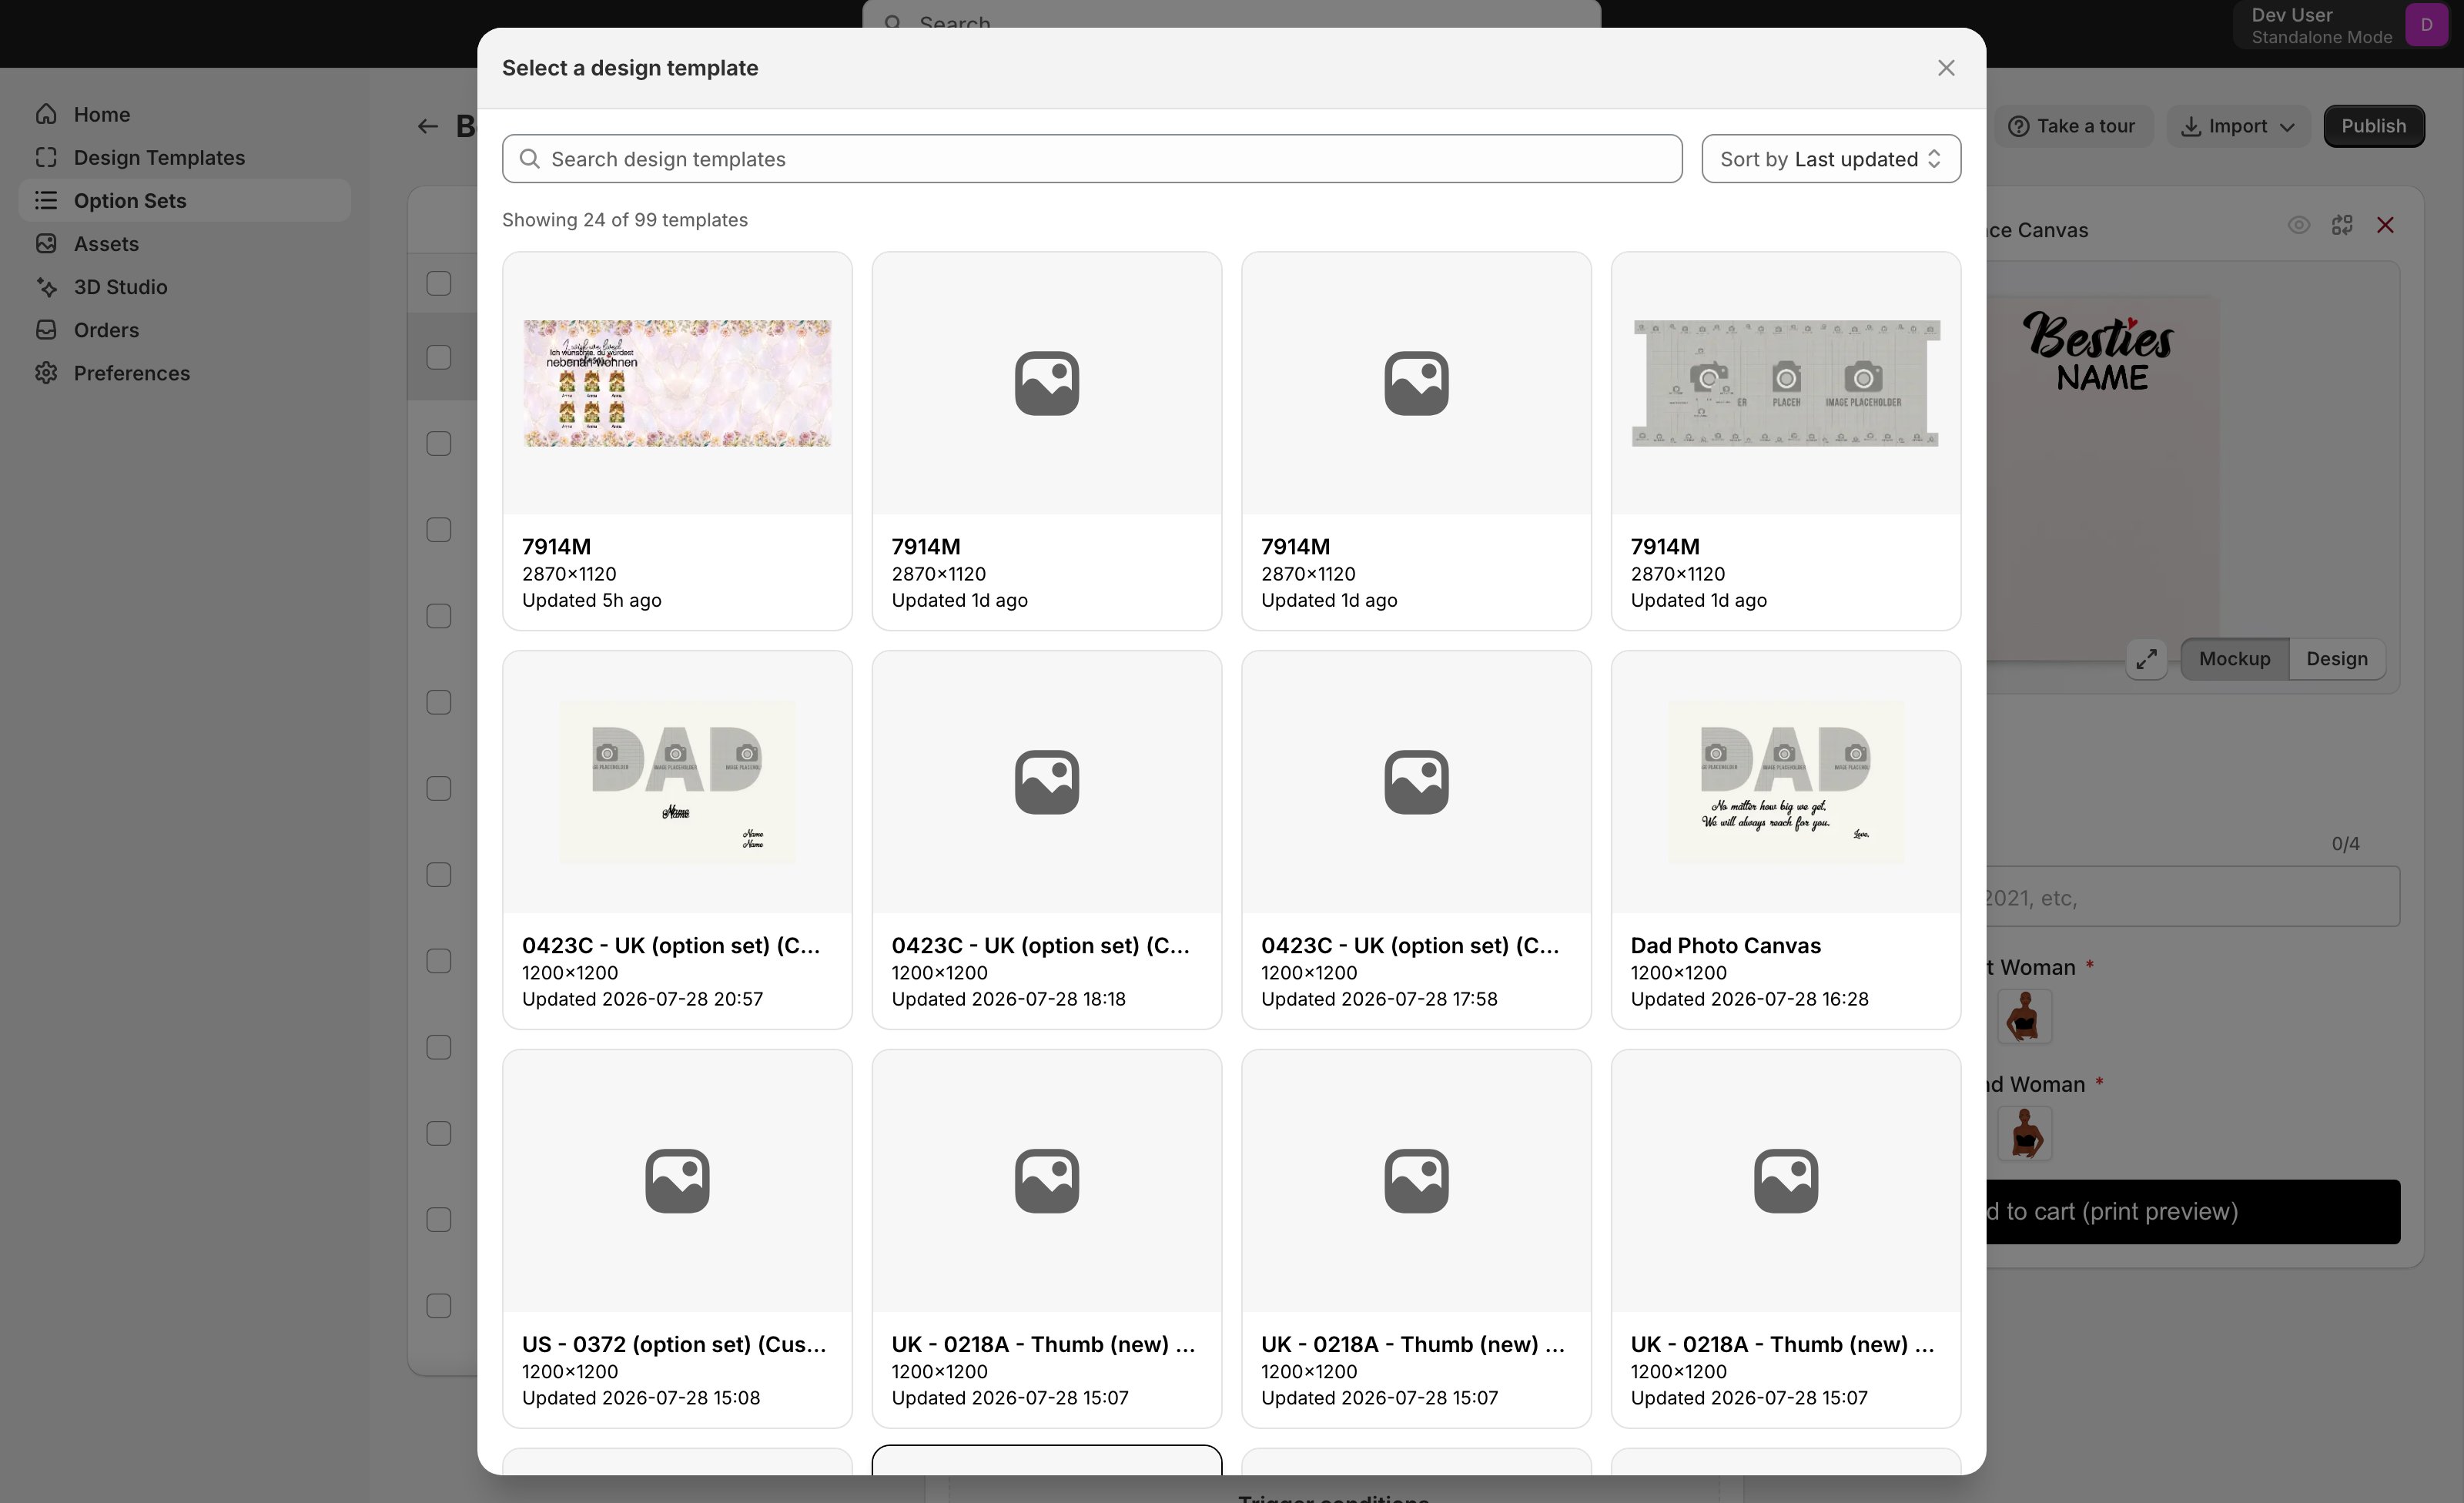Select the 7914M template with camera placeholders

pos(1785,441)
